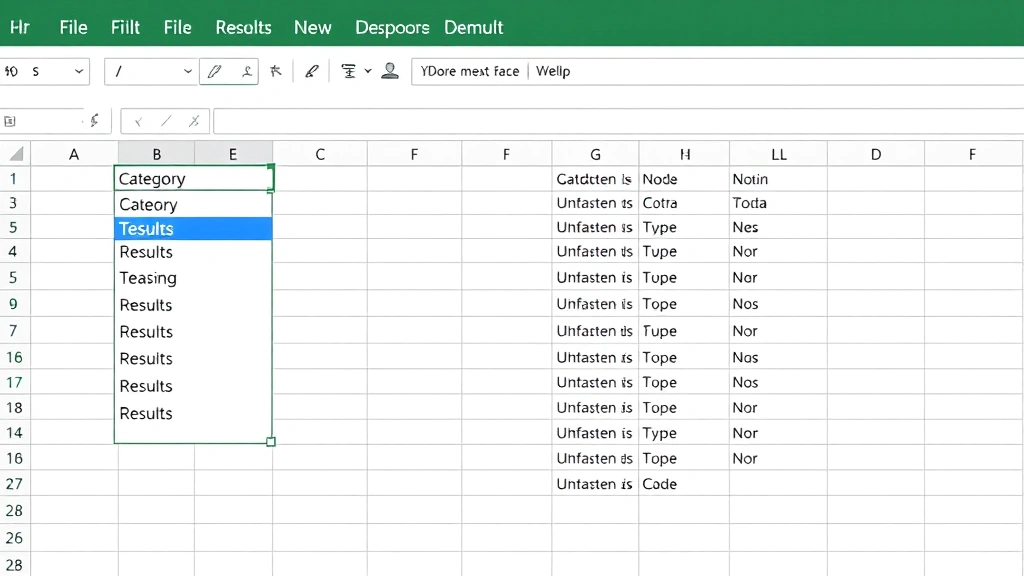1024x576 pixels.
Task: Open the Despoors menu
Action: 392,27
